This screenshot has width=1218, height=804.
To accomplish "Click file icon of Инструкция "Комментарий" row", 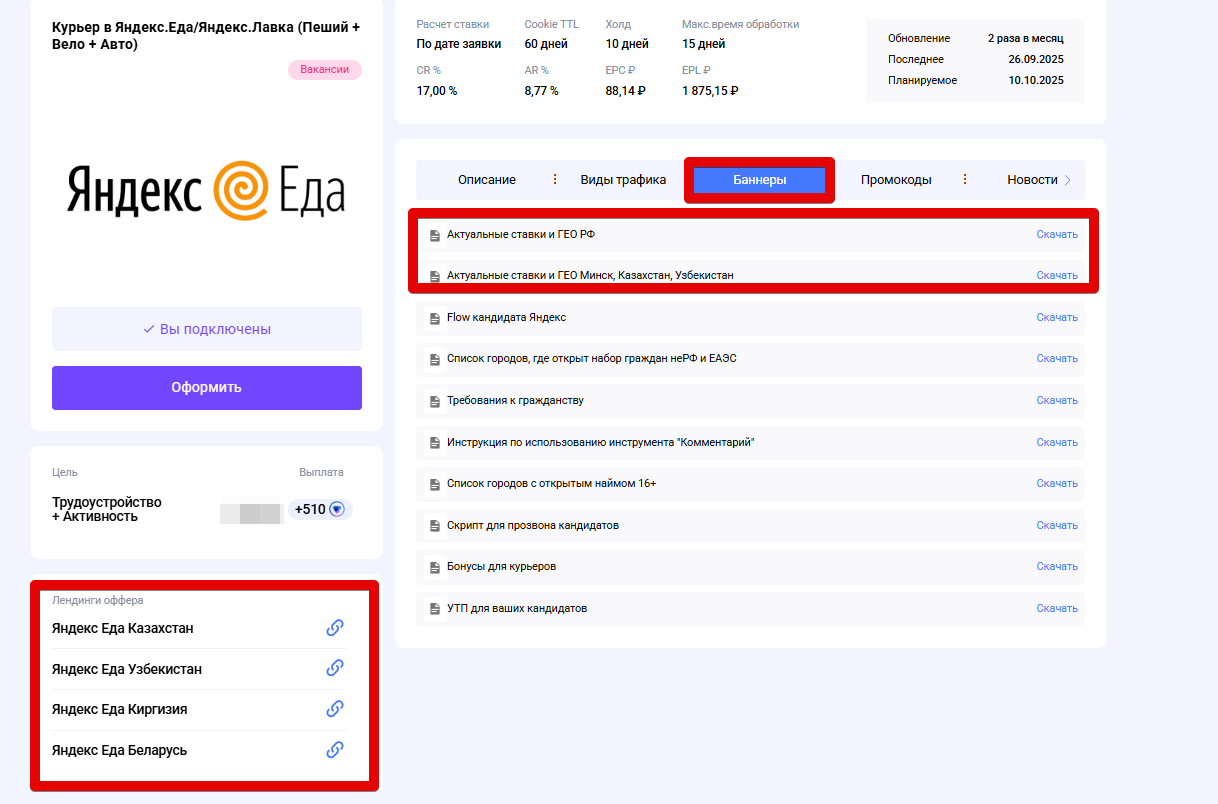I will (x=434, y=443).
